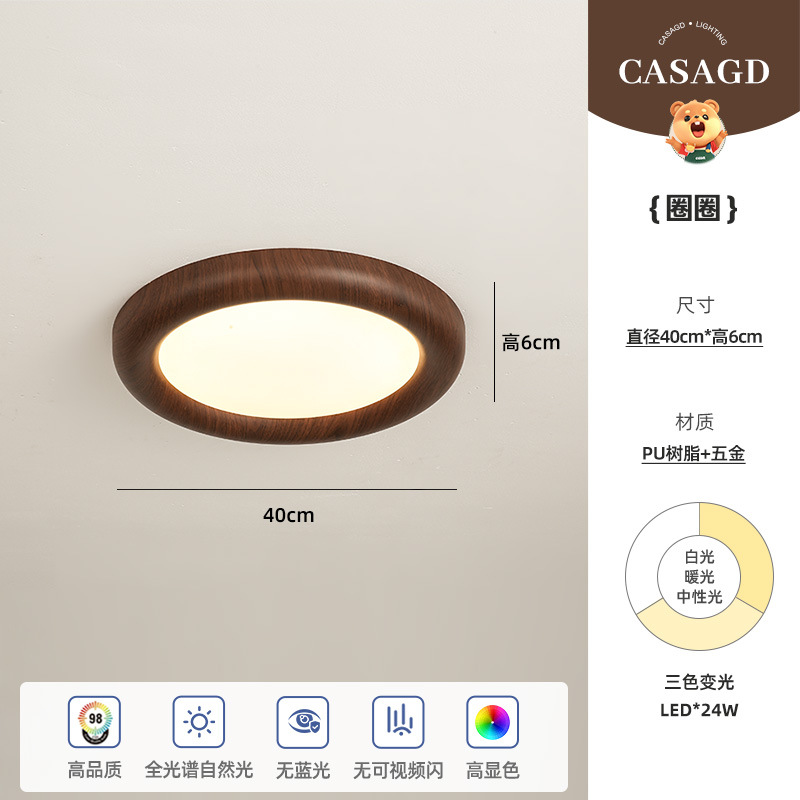Screen dimensions: 800x800
Task: Click the PU树脂+五金 material link
Action: coord(693,454)
